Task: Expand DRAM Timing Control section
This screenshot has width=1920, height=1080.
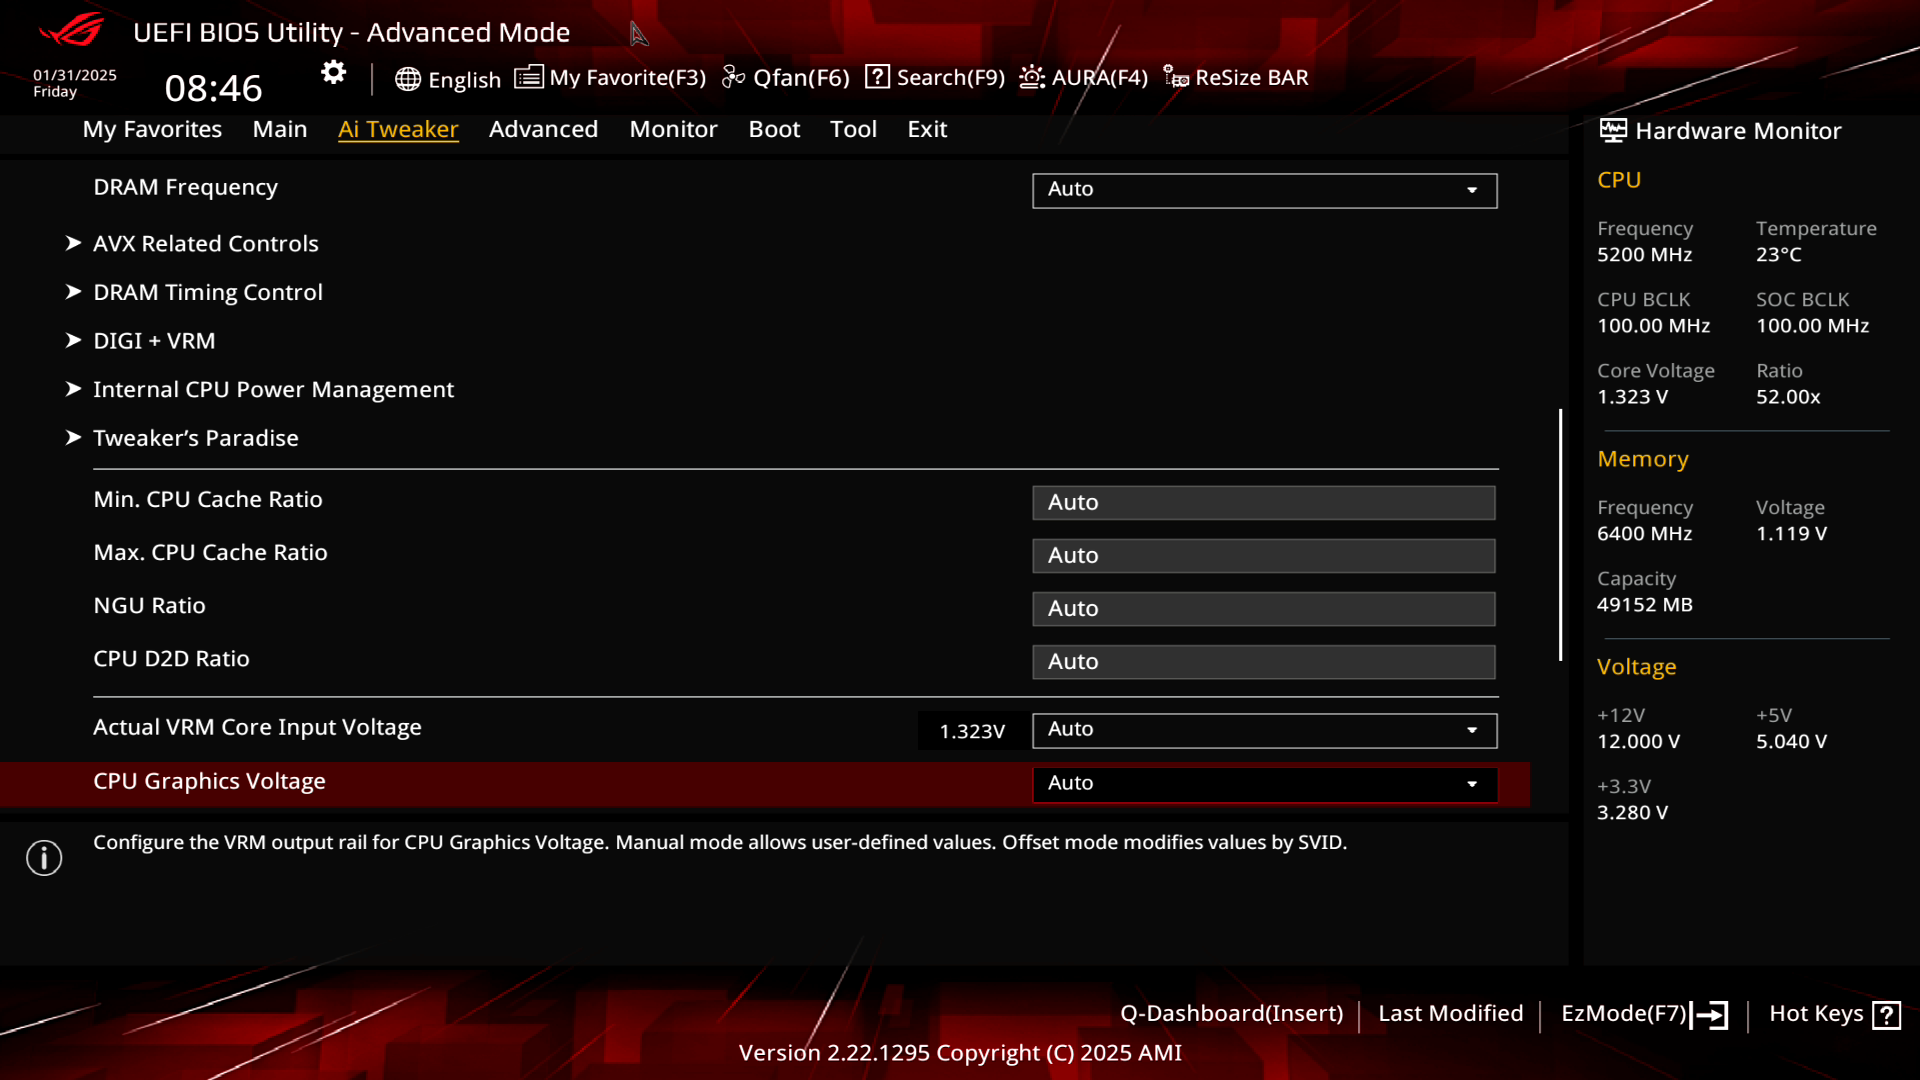Action: (x=208, y=291)
